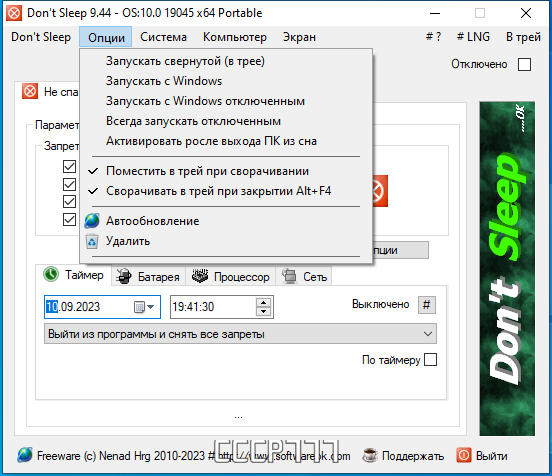Click the recycle bin icon next to Удалить

point(92,241)
